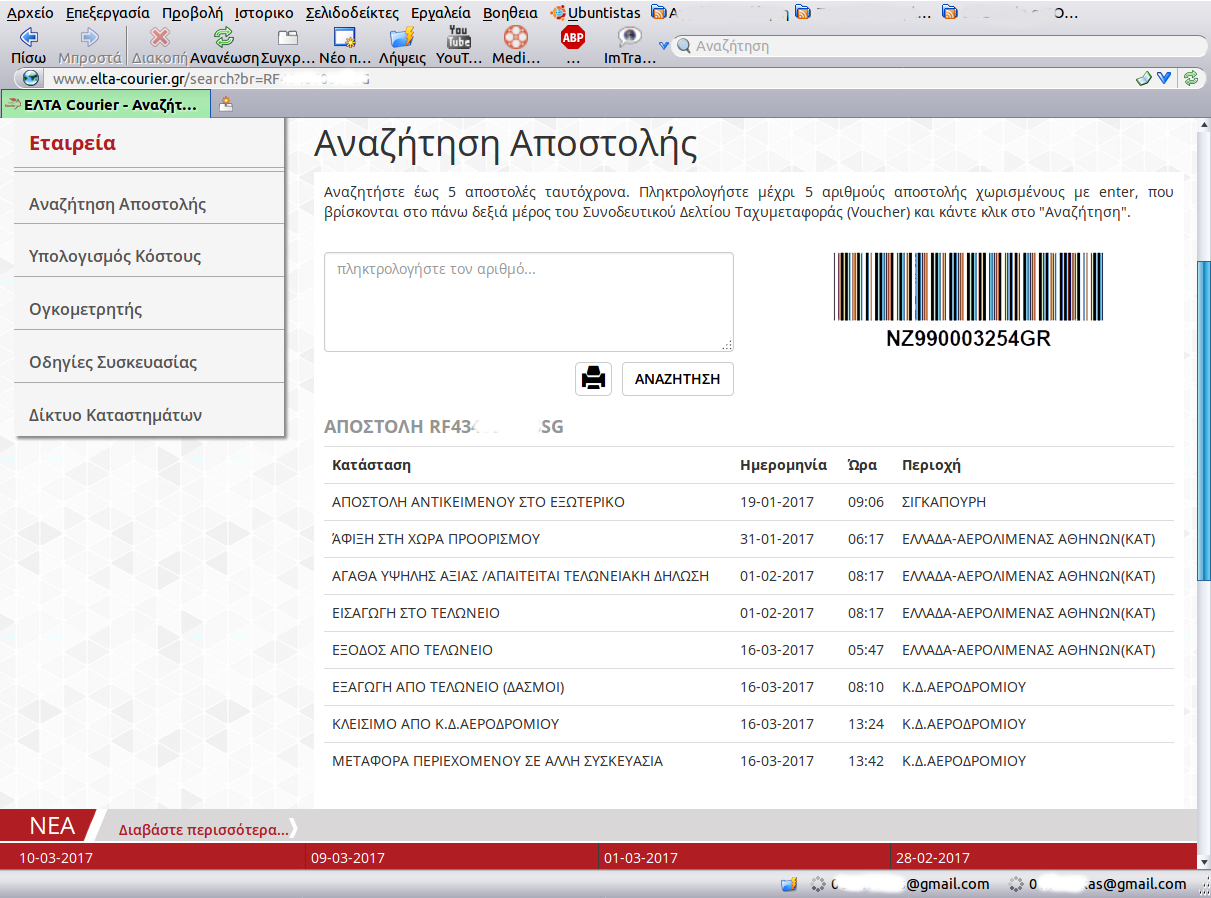Select the ΕΛΤΑ Courier browser tab
The height and width of the screenshot is (898, 1211).
pos(106,104)
